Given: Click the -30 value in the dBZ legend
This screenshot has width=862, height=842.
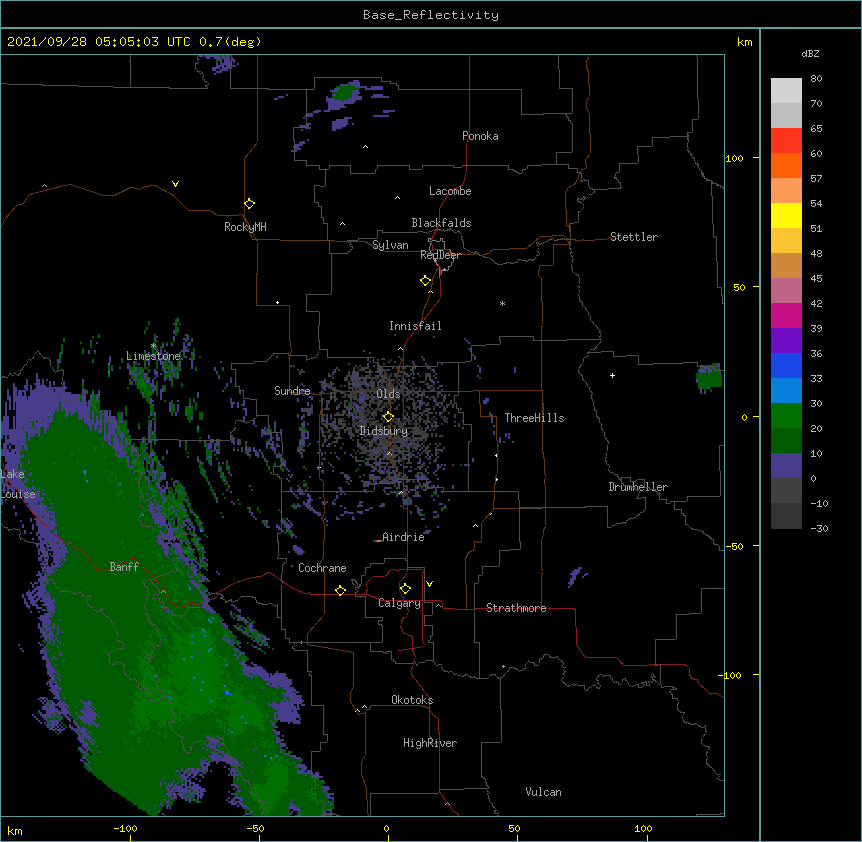Looking at the screenshot, I should point(819,528).
